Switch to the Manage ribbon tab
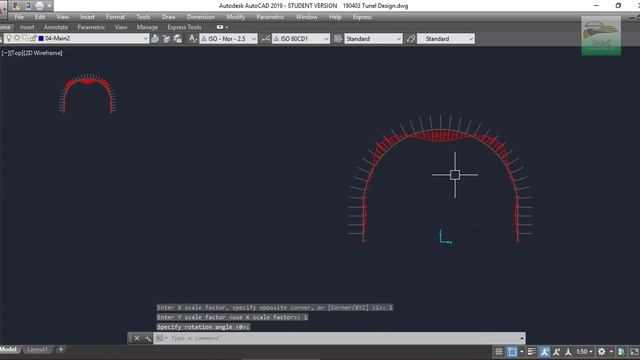The width and height of the screenshot is (640, 360). click(x=147, y=27)
